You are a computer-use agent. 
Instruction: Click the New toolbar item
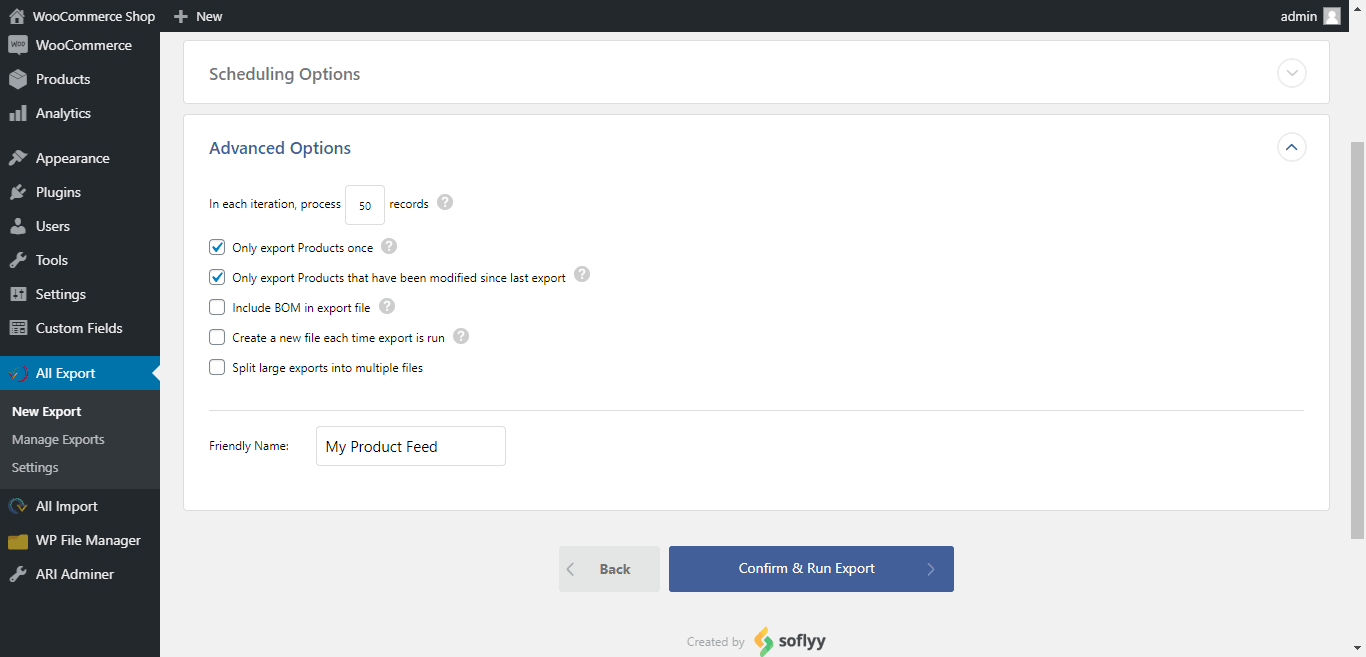(209, 16)
